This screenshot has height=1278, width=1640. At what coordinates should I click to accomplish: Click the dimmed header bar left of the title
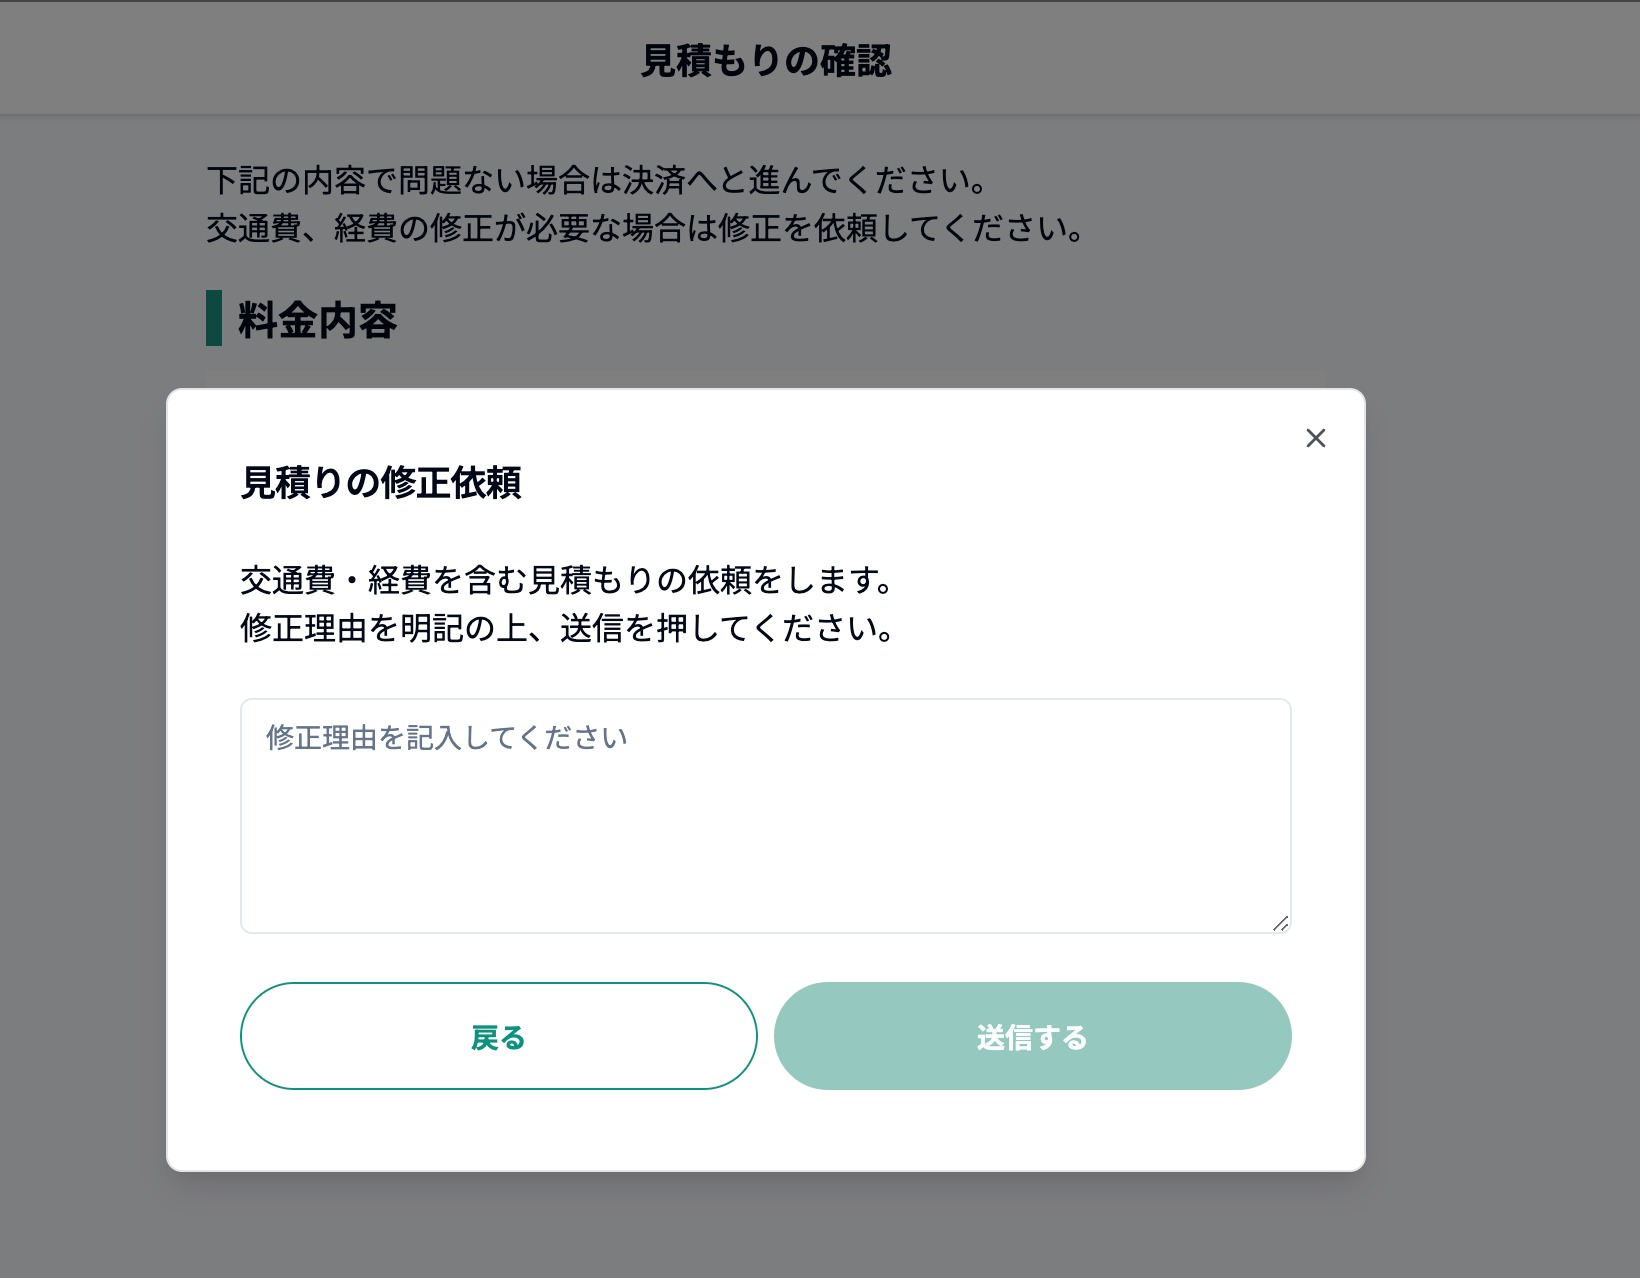300,60
